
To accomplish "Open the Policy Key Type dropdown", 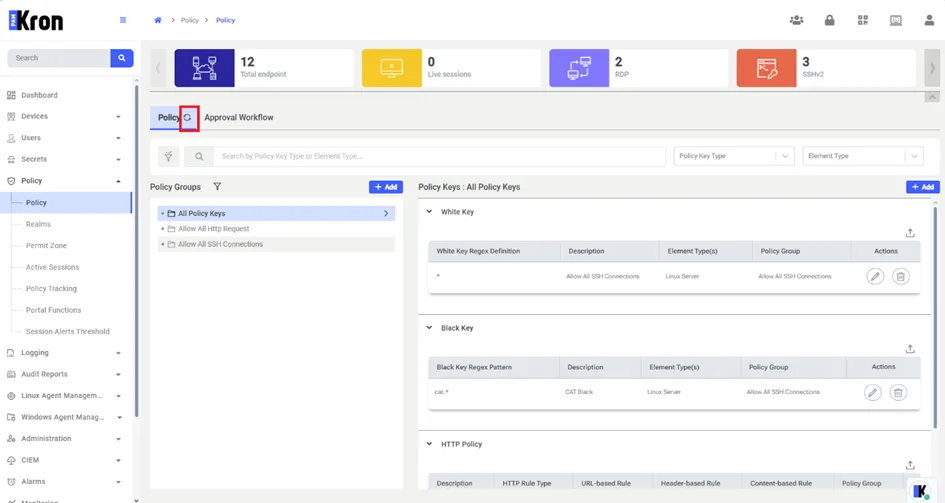I will (x=734, y=156).
